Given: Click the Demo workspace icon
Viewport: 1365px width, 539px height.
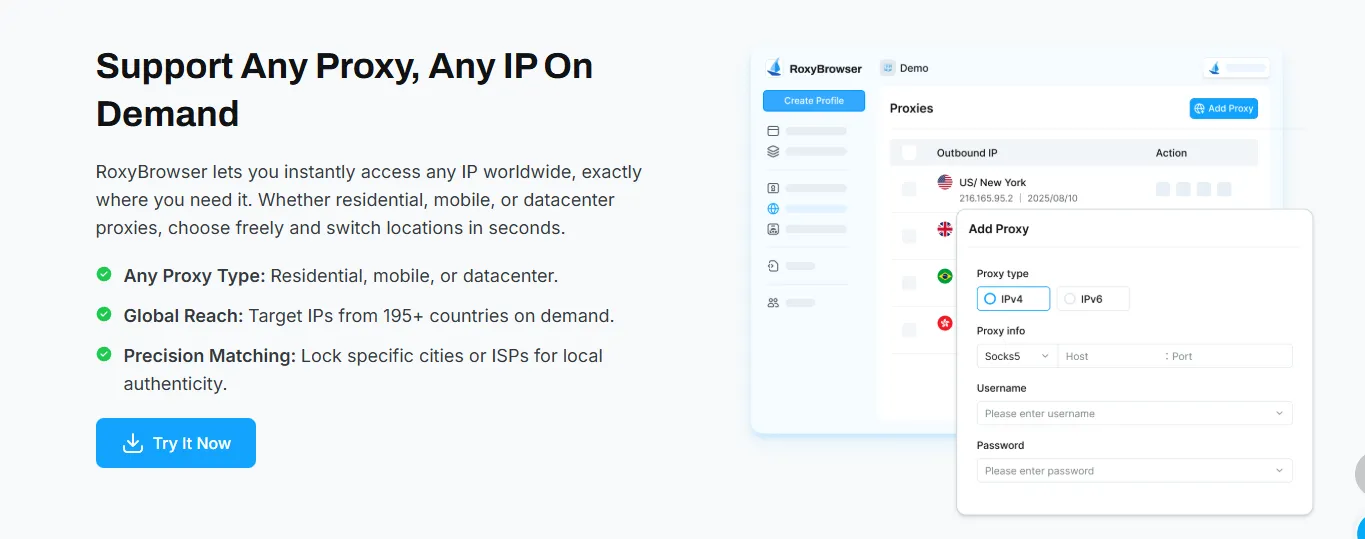Looking at the screenshot, I should (887, 68).
